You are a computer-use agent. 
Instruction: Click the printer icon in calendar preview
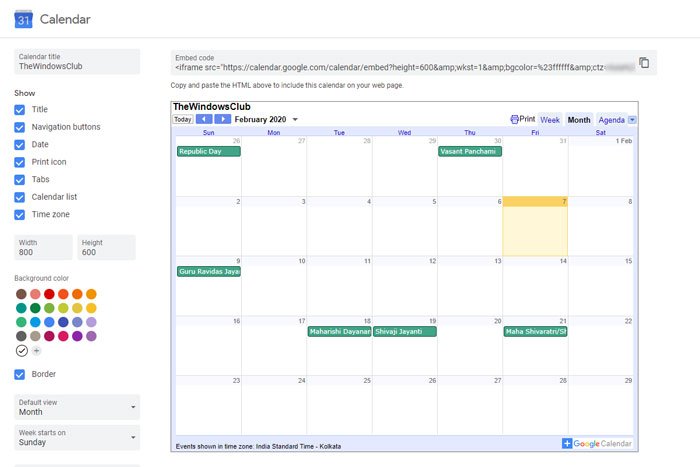pos(514,119)
